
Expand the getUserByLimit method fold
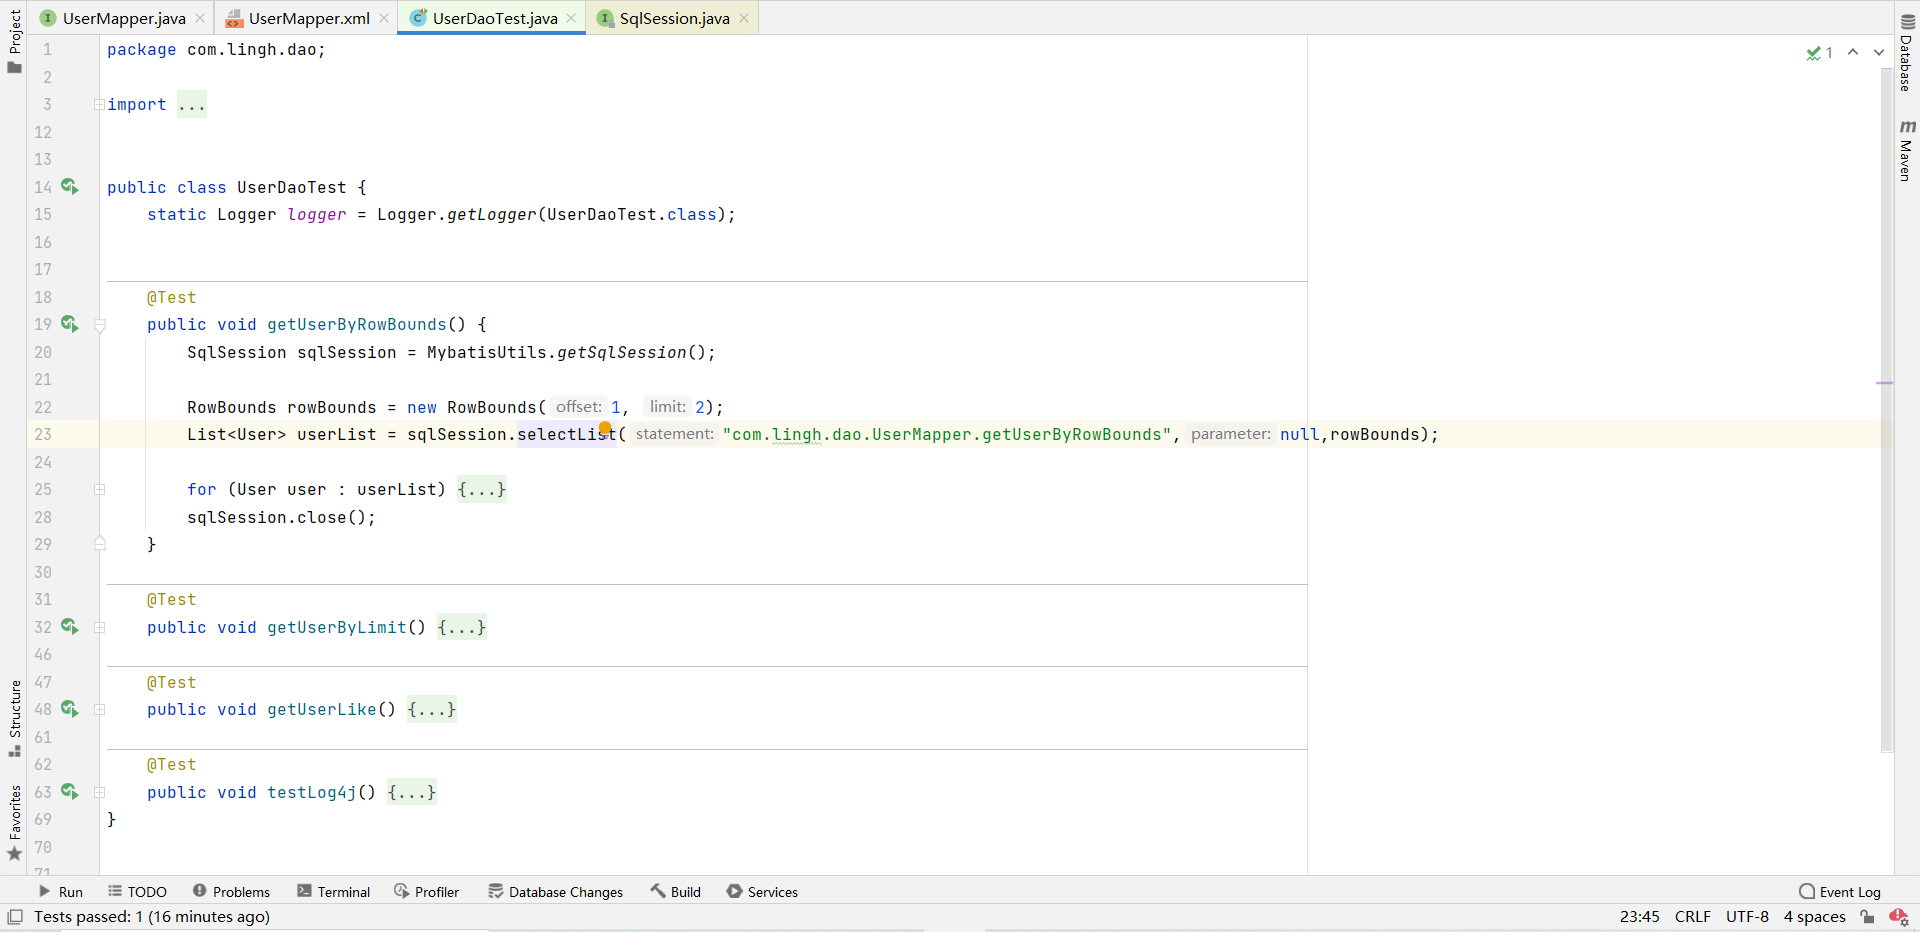pos(99,627)
